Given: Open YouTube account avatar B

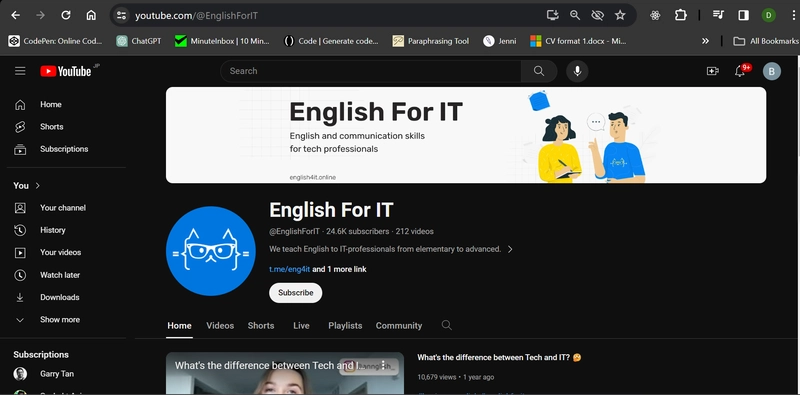Looking at the screenshot, I should 772,71.
